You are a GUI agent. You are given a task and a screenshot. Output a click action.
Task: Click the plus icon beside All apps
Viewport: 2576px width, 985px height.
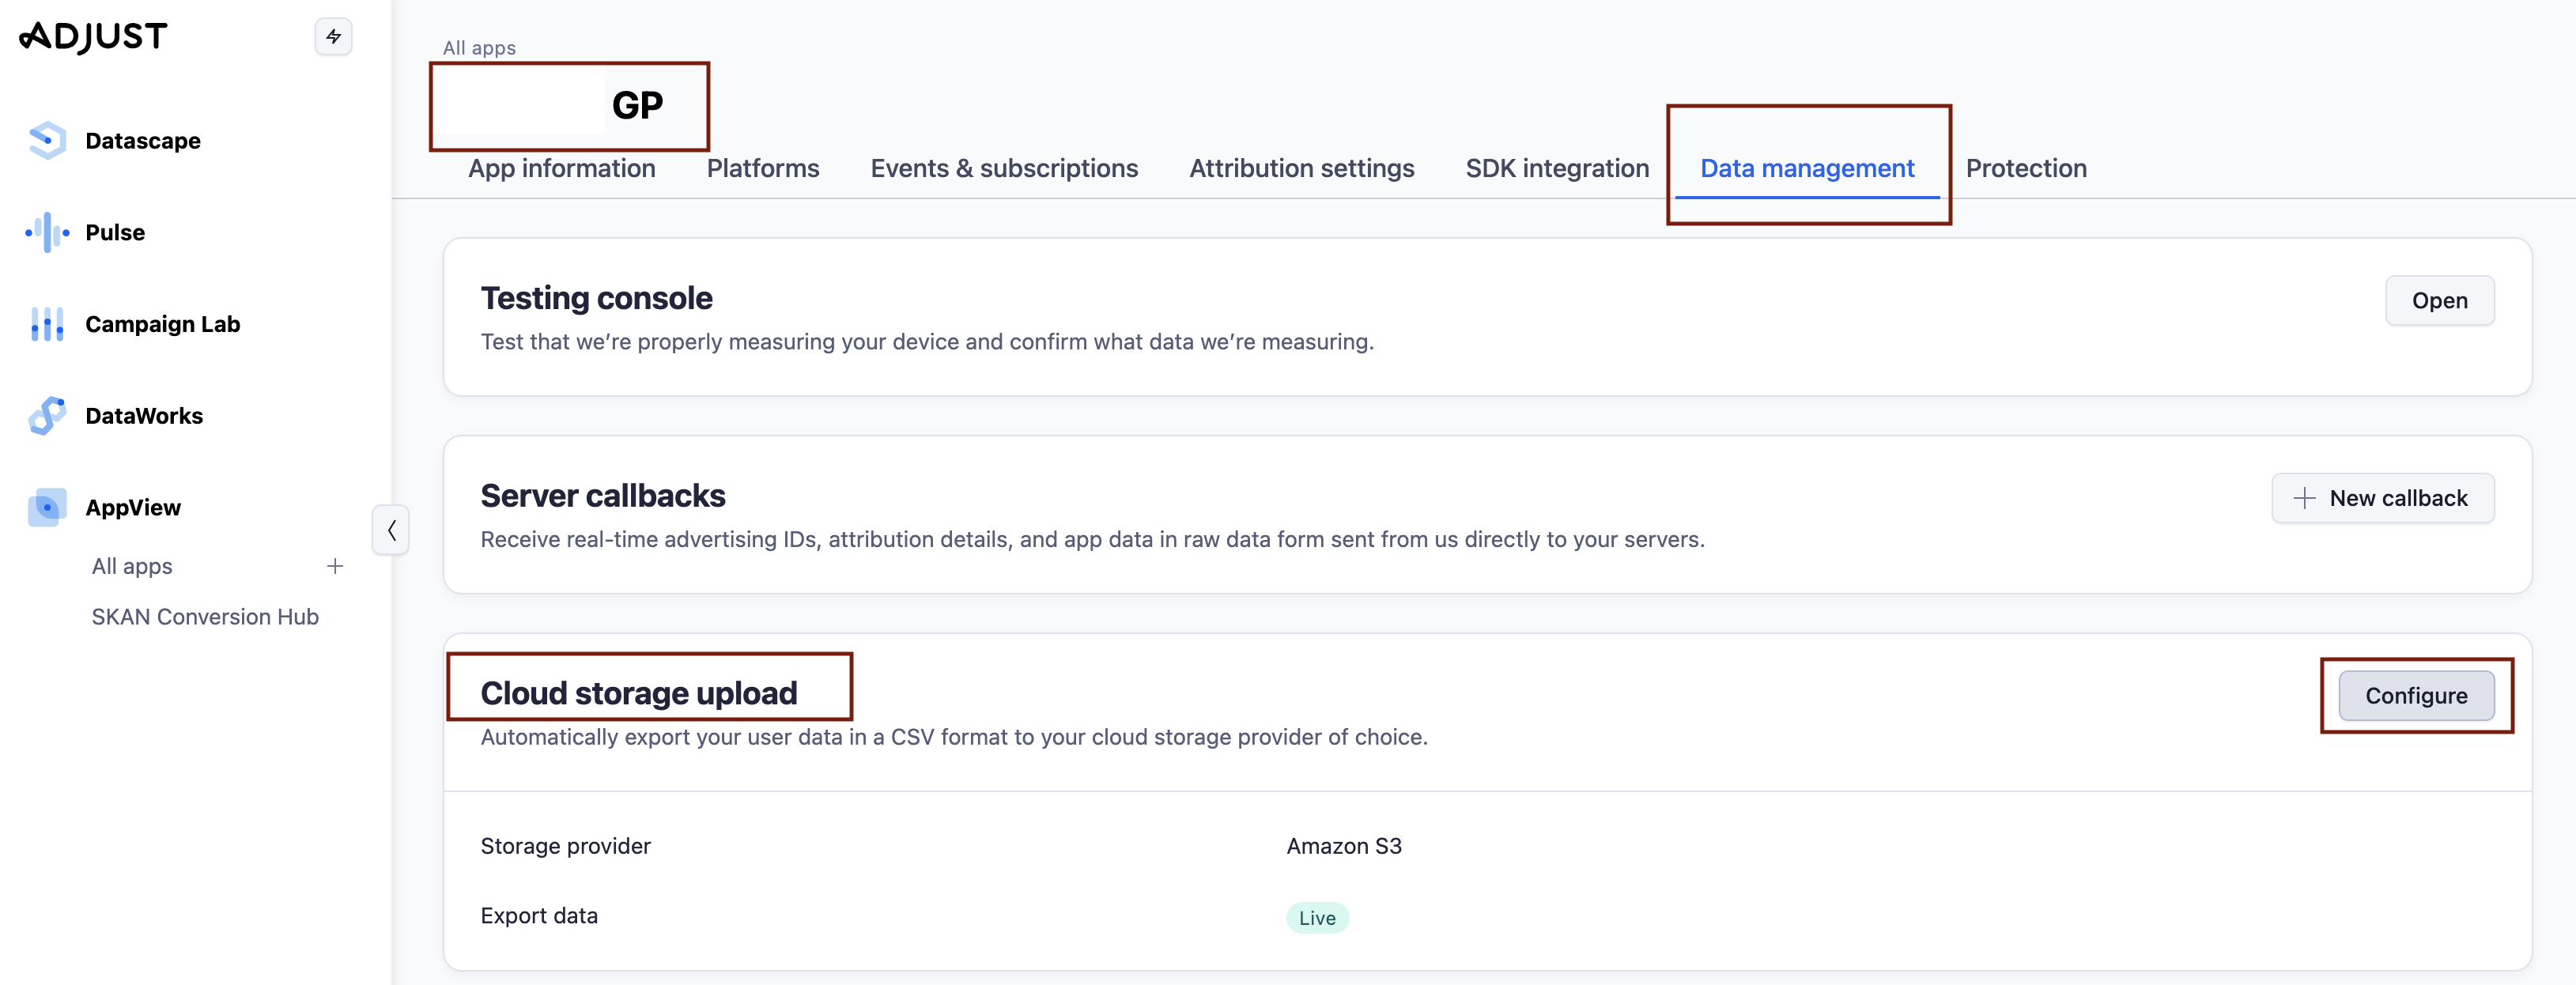335,566
